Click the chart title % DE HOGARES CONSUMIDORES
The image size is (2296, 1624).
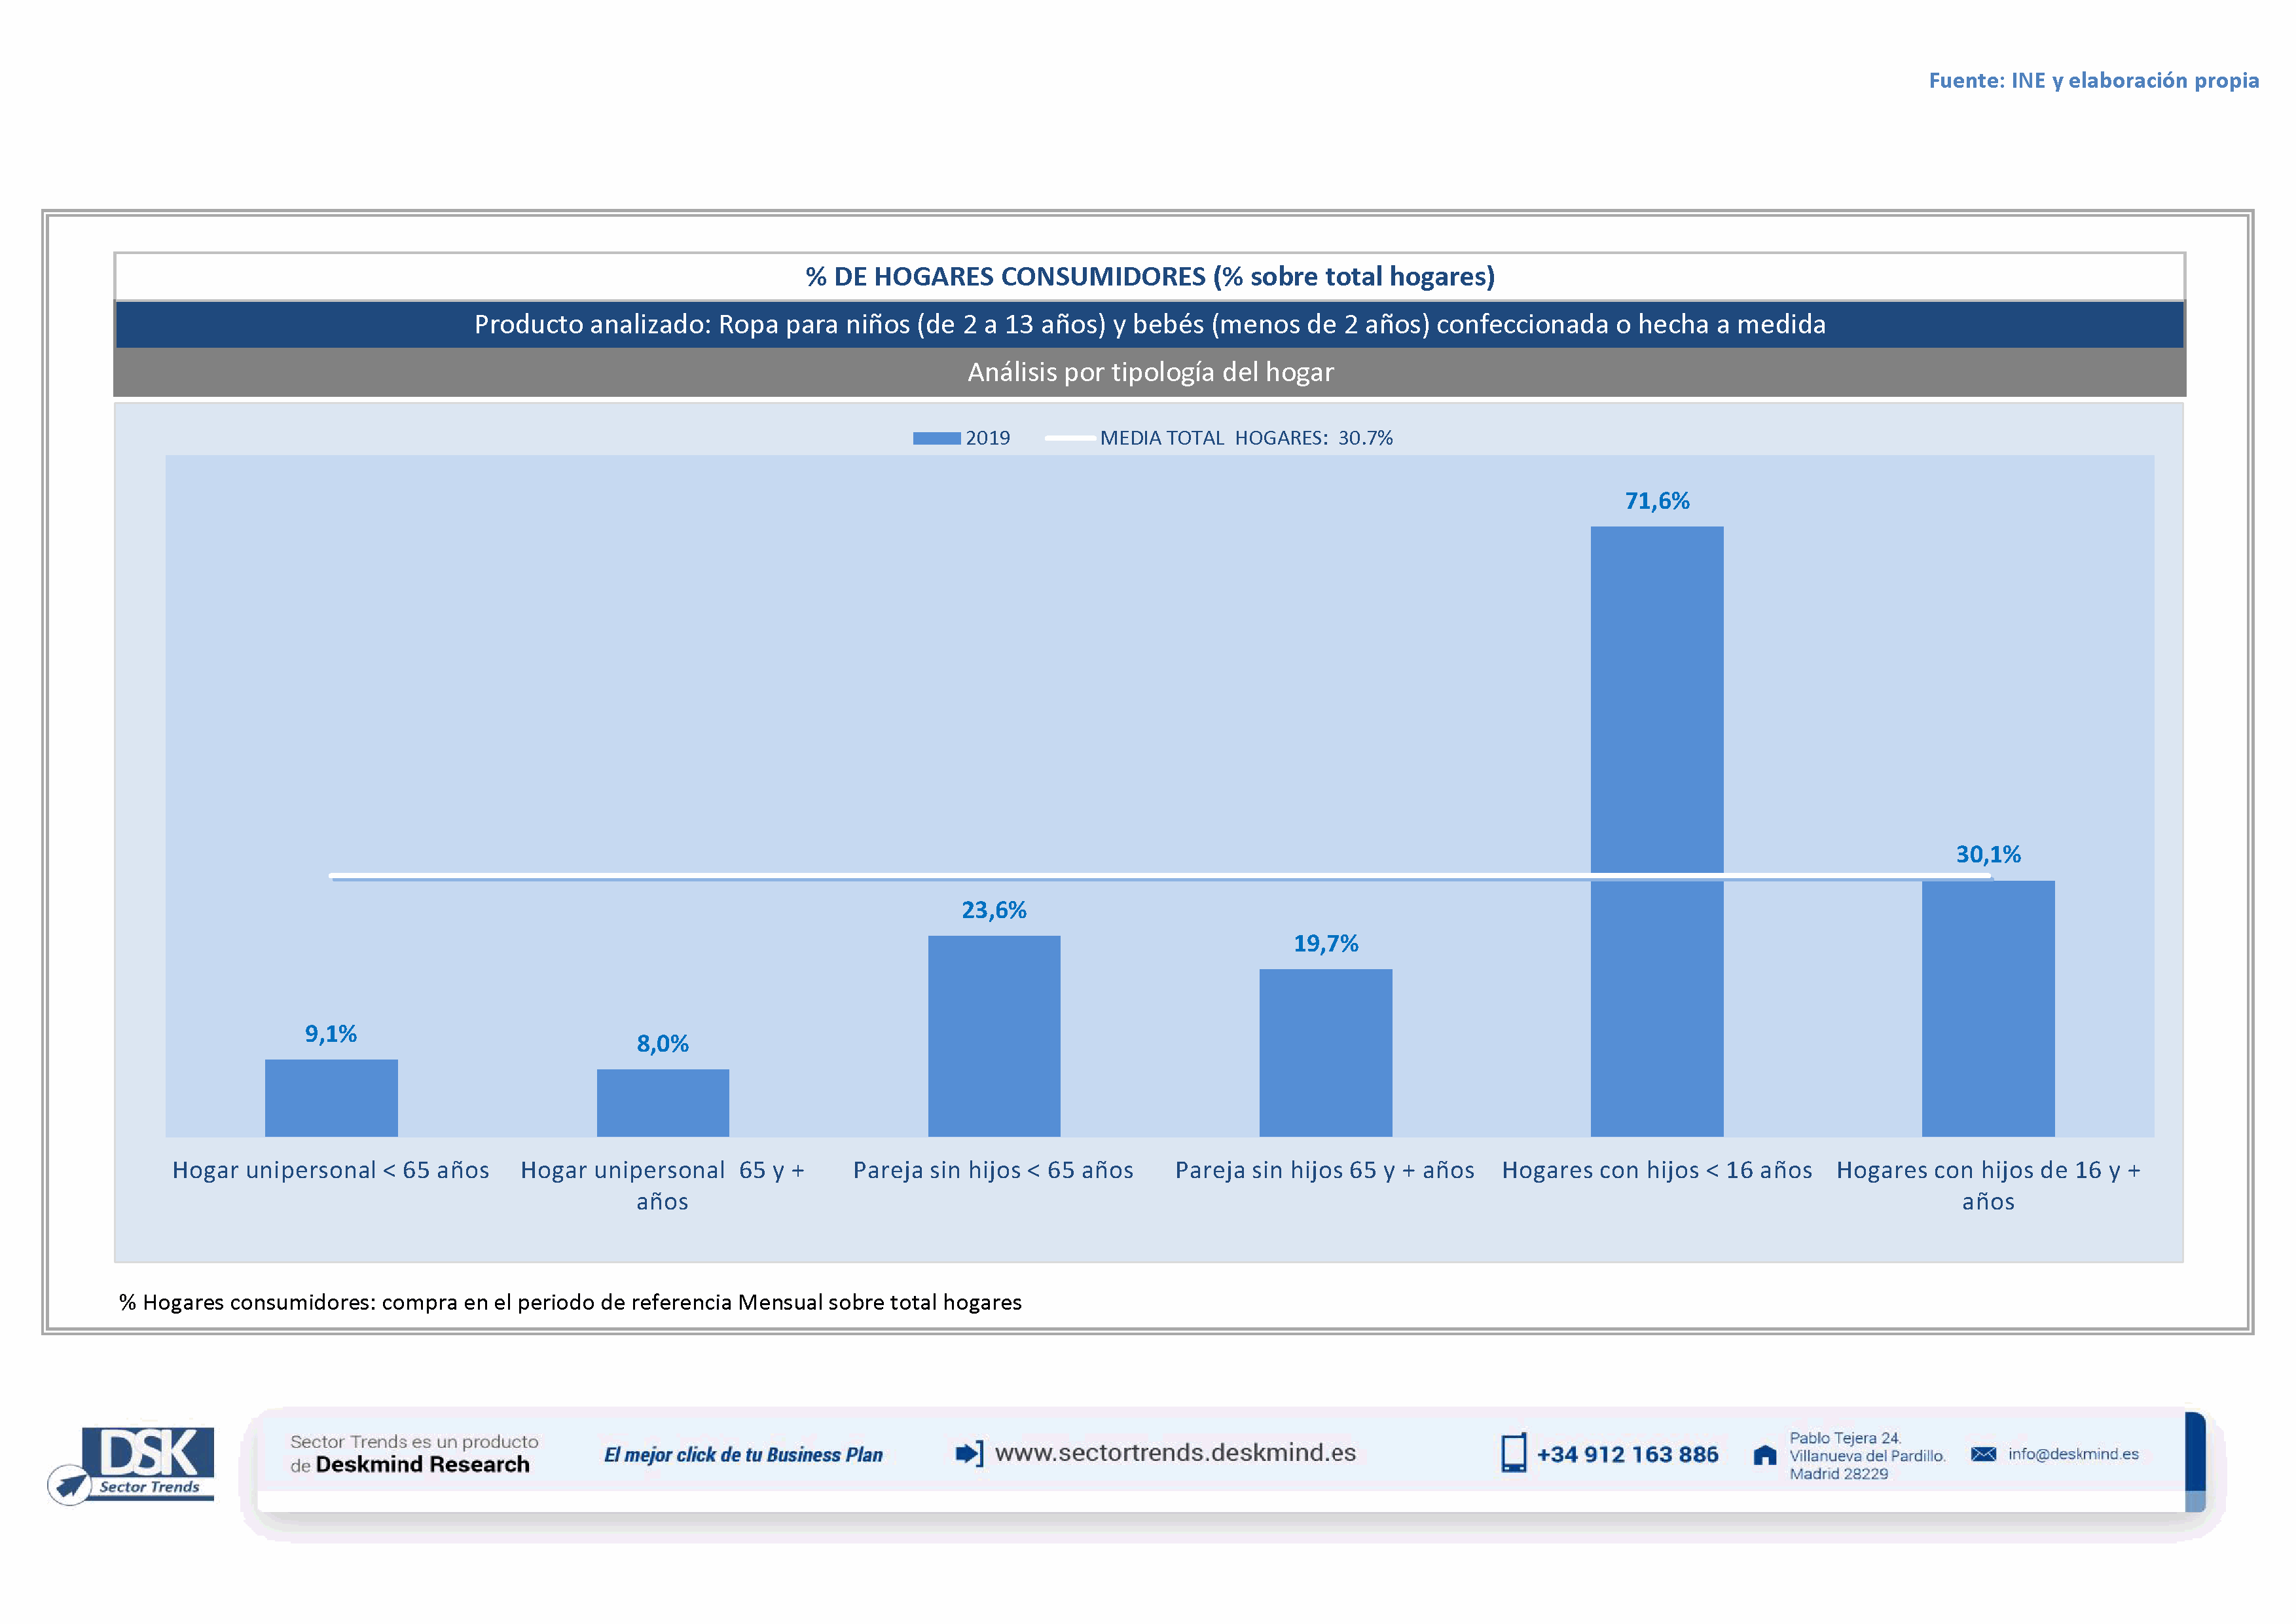1149,277
